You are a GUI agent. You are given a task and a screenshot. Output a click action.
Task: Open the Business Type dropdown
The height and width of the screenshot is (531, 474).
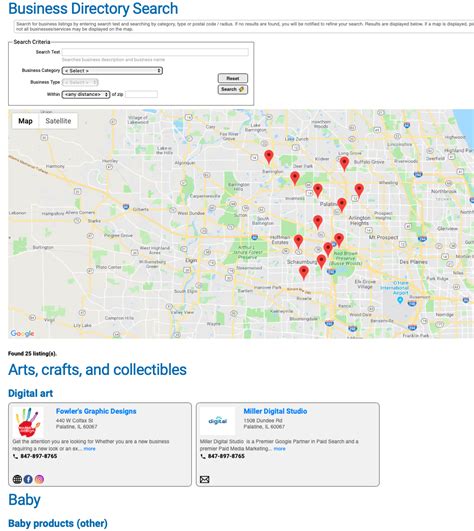[80, 82]
